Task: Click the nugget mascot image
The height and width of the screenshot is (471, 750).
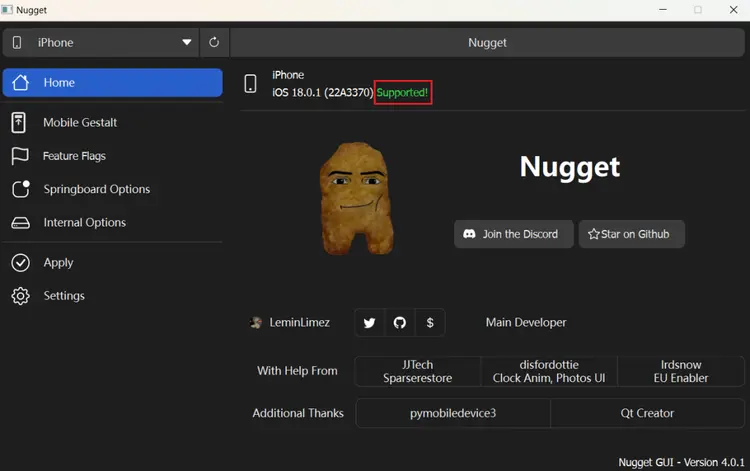Action: click(x=356, y=196)
